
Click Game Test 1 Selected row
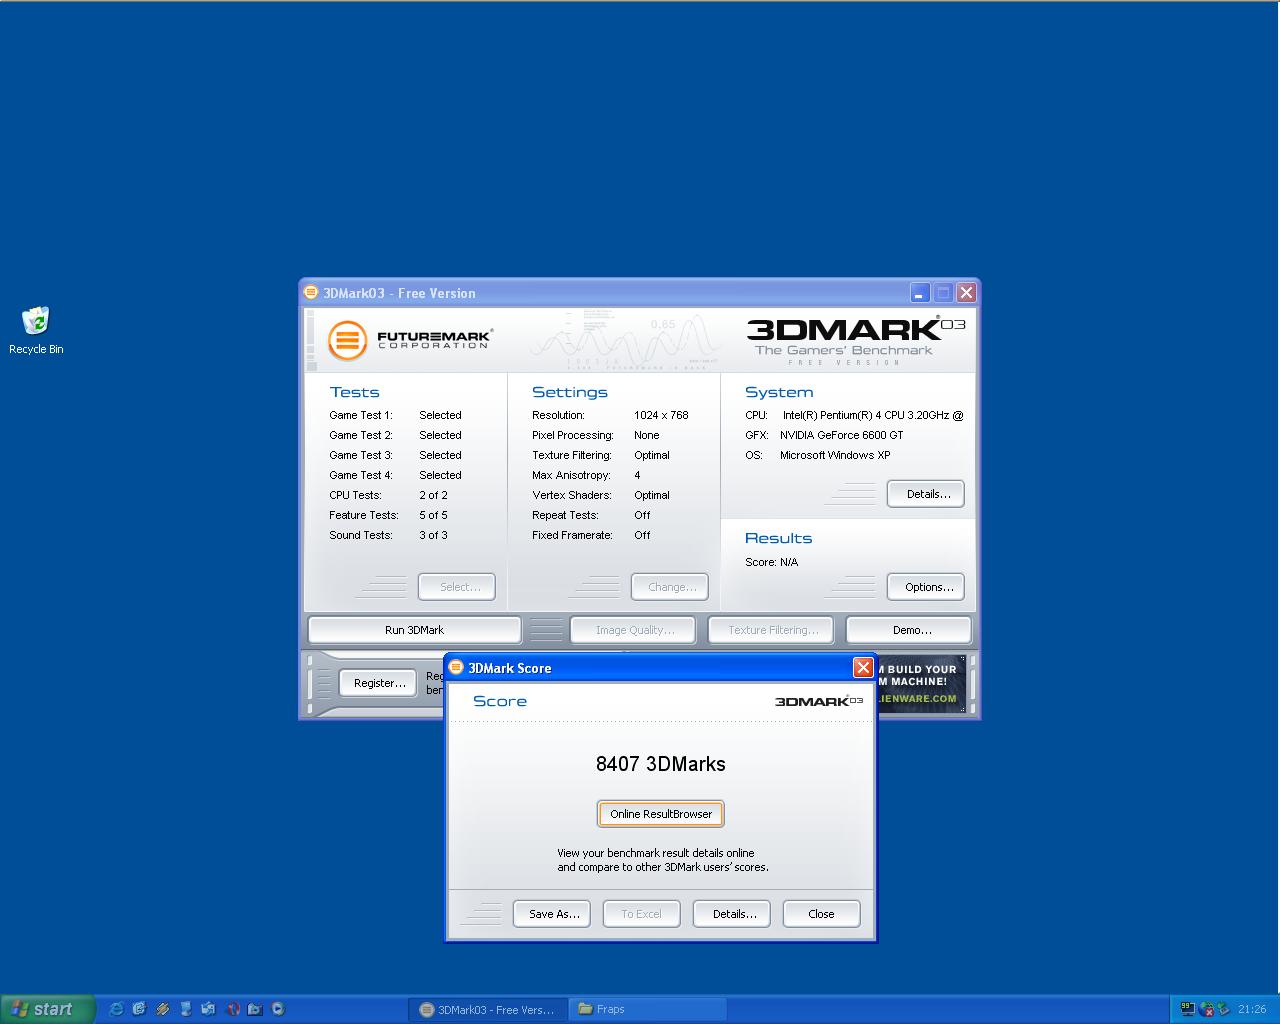pos(395,415)
